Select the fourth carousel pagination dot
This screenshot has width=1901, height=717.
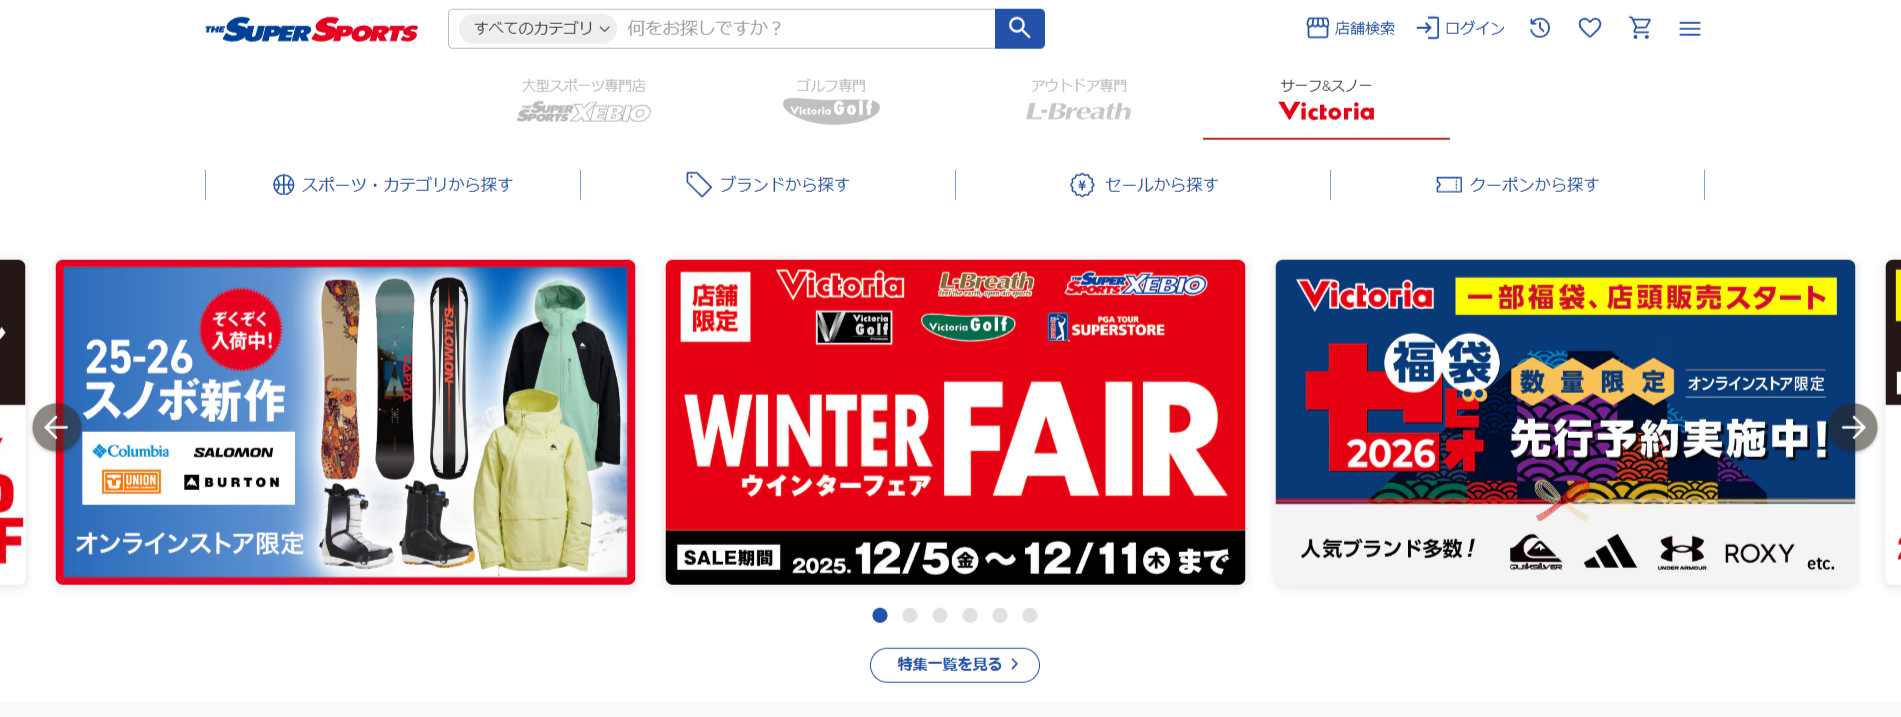click(x=970, y=615)
